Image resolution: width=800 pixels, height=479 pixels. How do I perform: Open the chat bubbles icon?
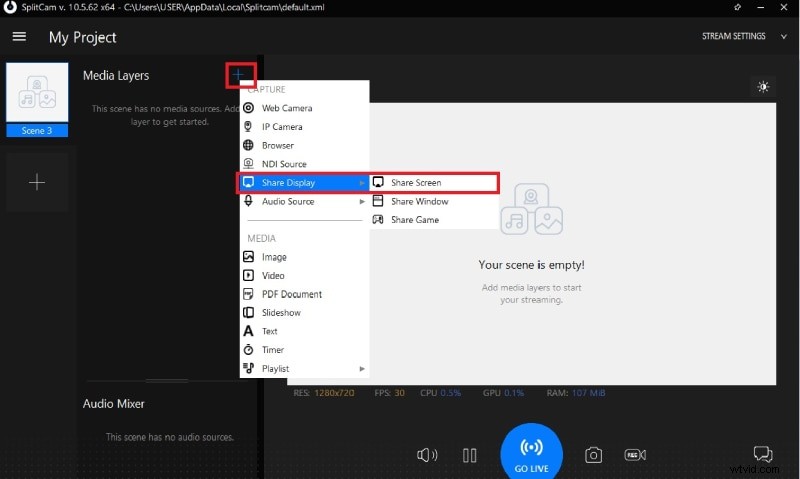tap(764, 455)
